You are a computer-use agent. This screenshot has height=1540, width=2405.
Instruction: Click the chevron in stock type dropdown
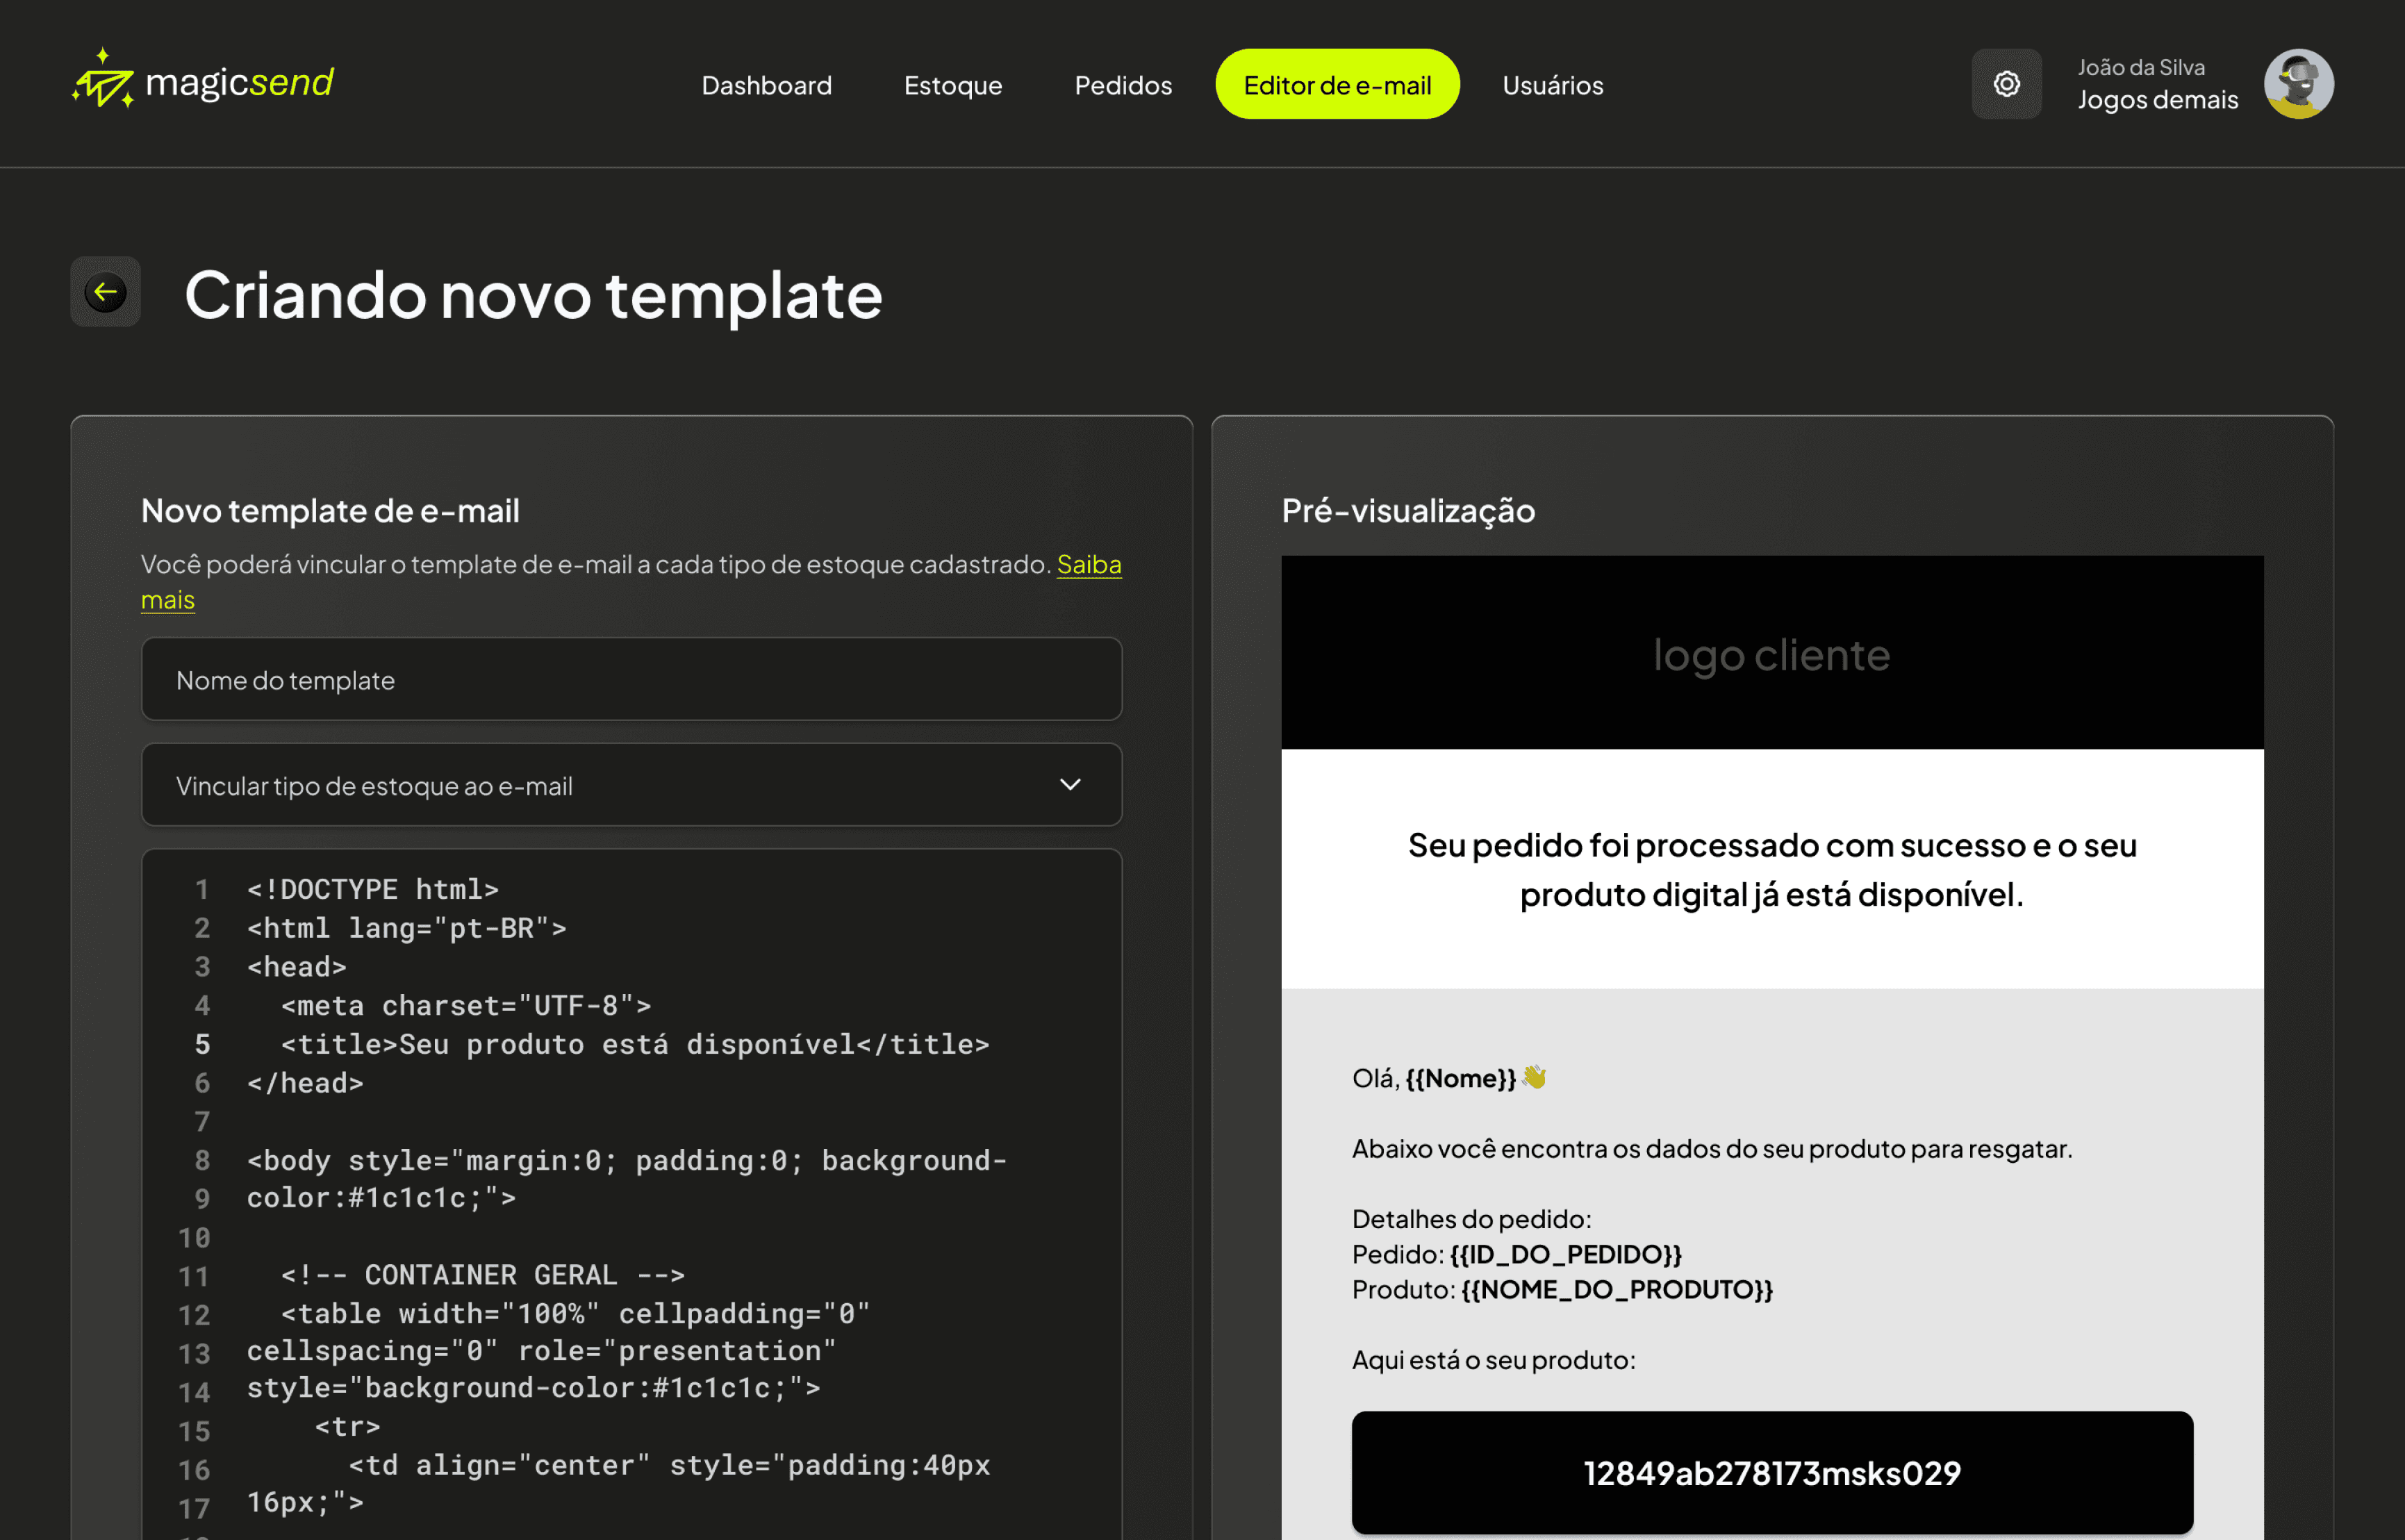(x=1070, y=785)
